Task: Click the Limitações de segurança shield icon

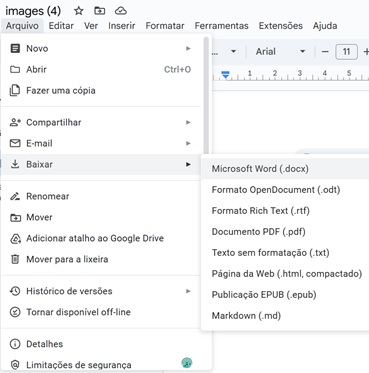Action: (15, 365)
